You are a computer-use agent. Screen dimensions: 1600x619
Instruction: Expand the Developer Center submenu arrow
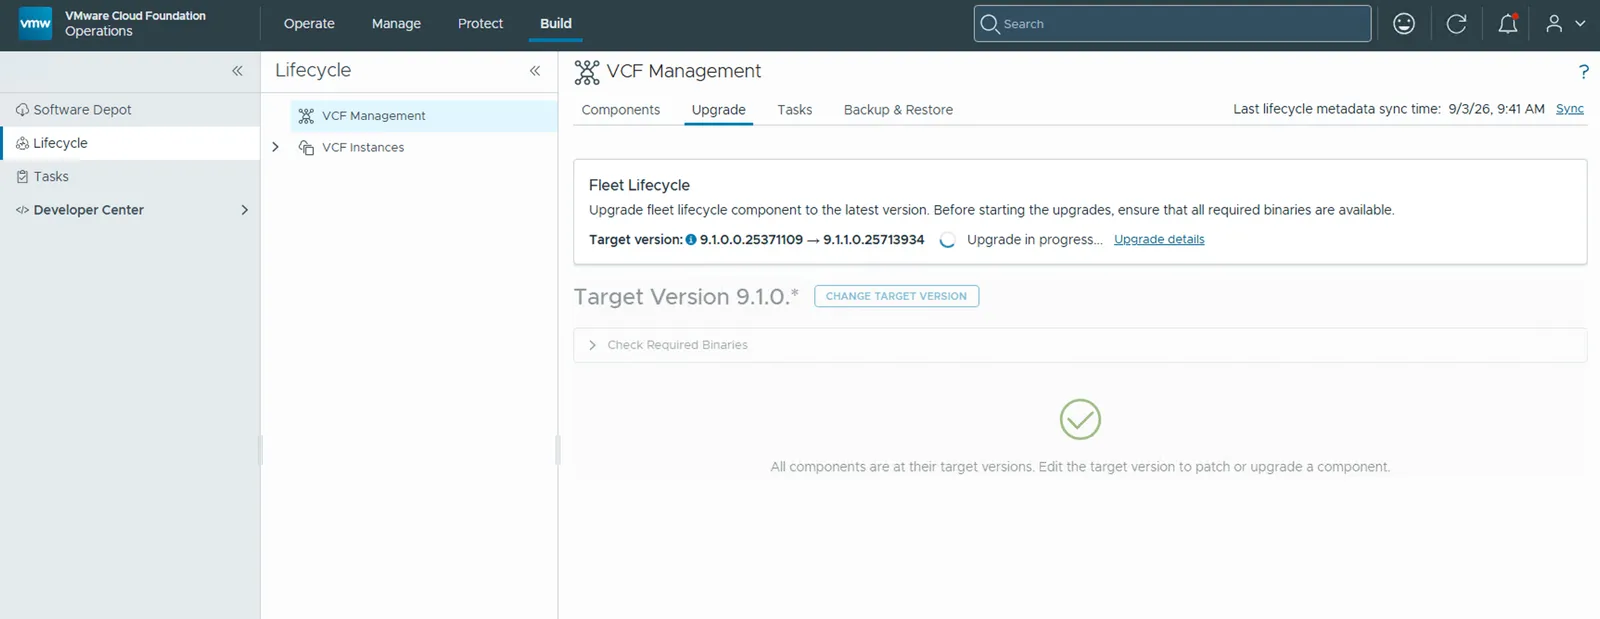pyautogui.click(x=244, y=210)
